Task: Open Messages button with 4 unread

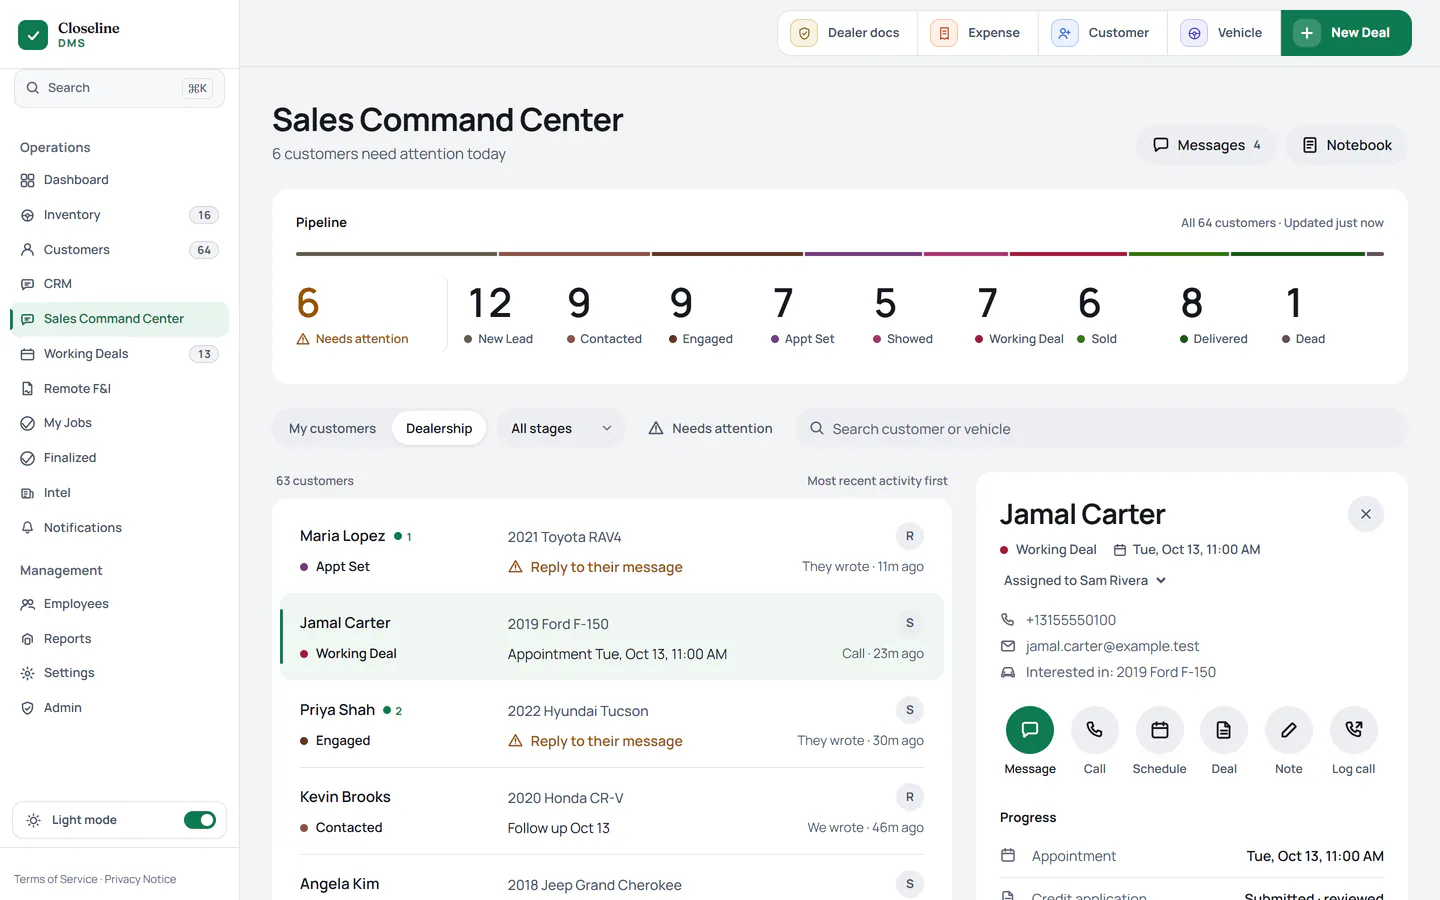Action: click(1206, 145)
